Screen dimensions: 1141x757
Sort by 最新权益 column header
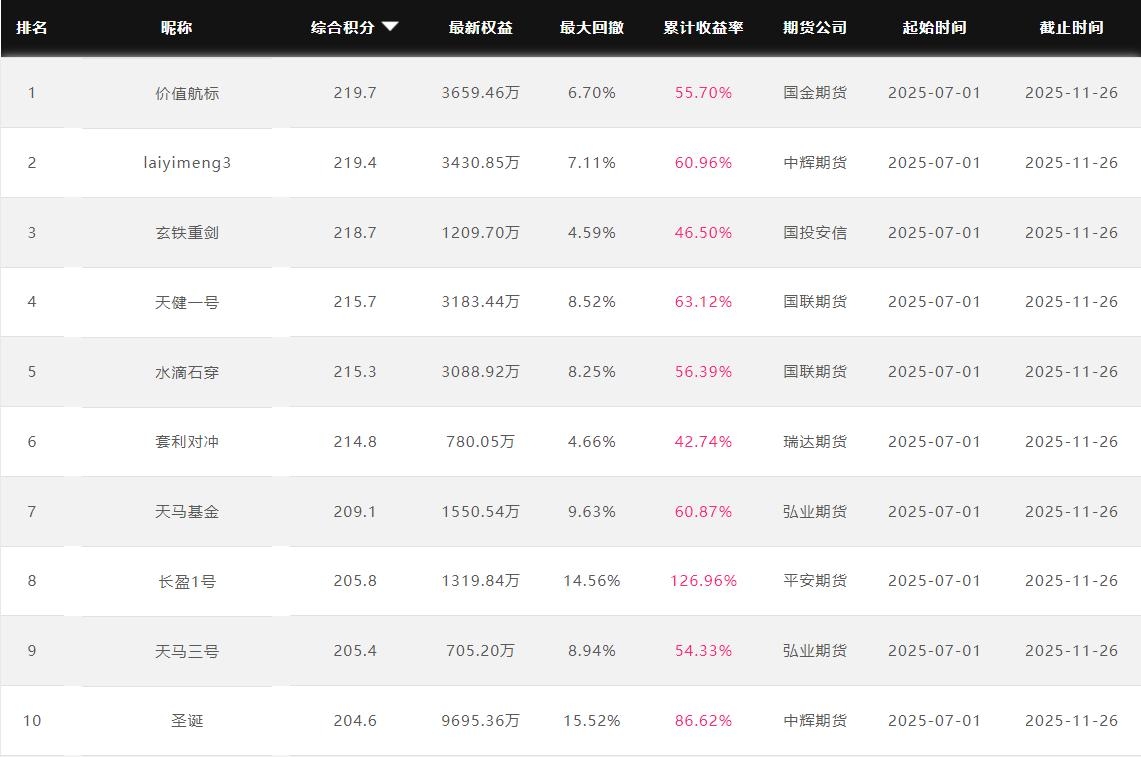click(480, 28)
